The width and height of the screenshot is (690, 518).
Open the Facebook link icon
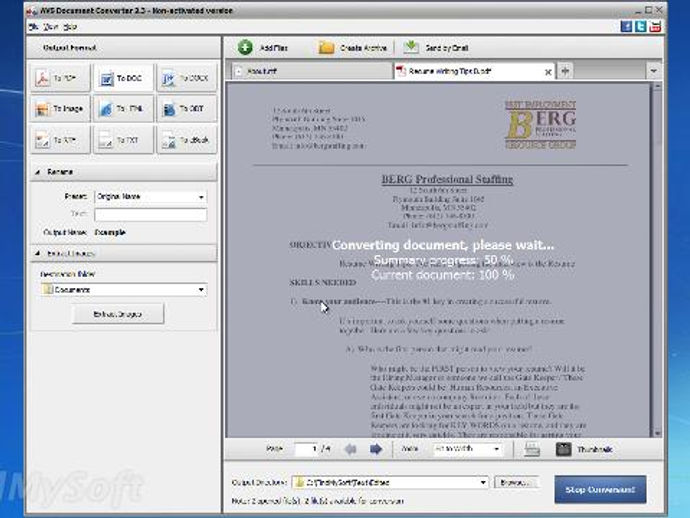point(626,26)
